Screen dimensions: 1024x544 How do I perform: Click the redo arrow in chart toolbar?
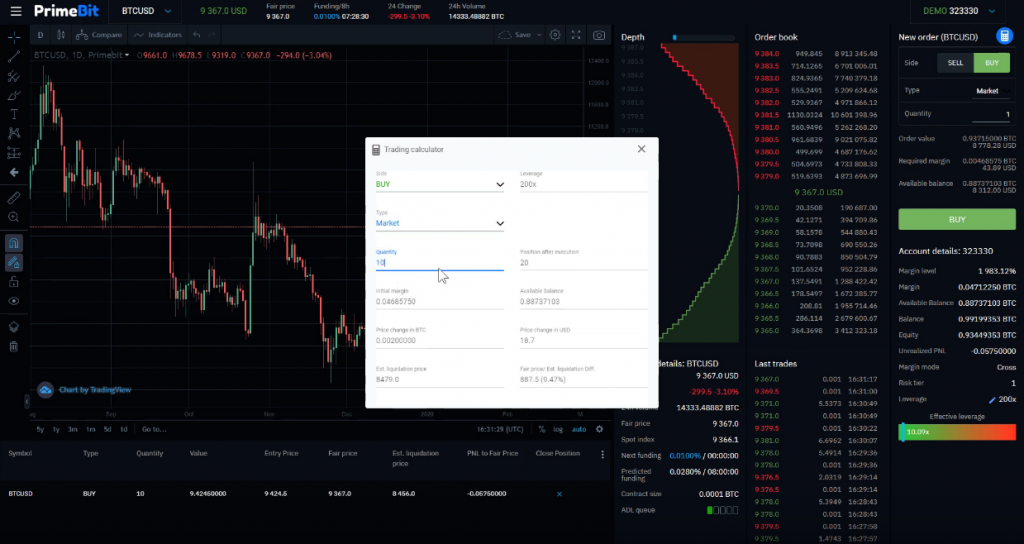coord(212,35)
